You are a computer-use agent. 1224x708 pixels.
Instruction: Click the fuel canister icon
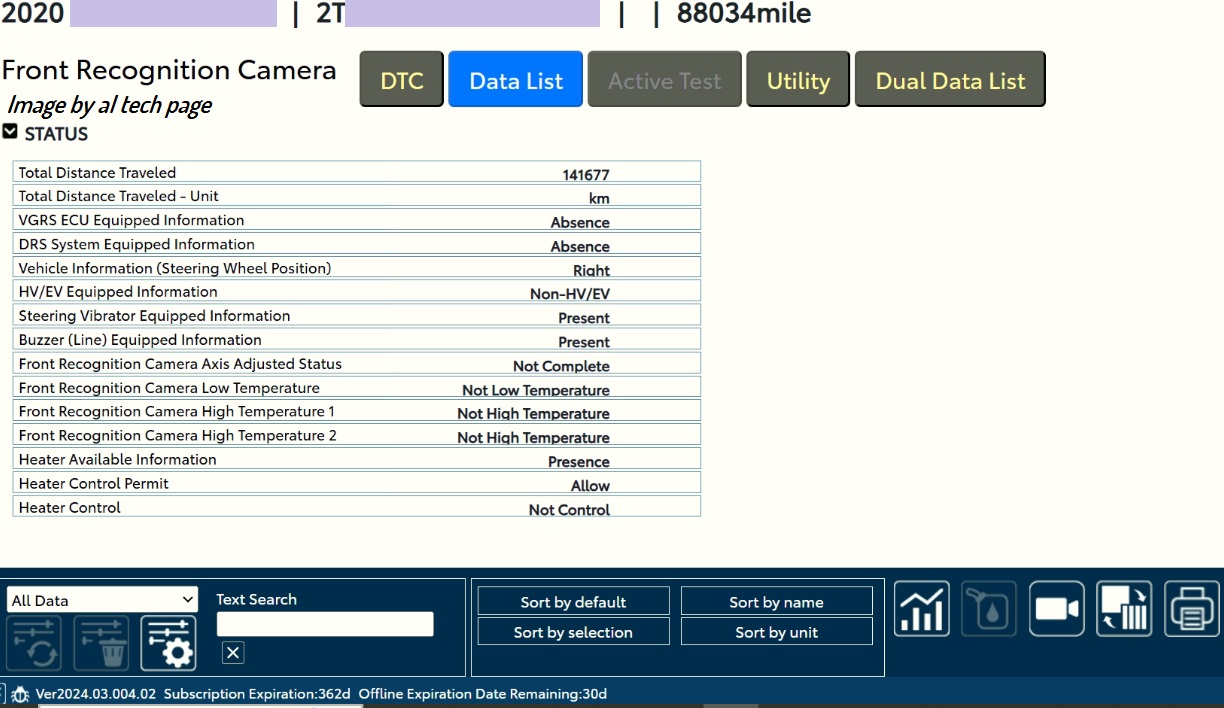click(x=989, y=609)
